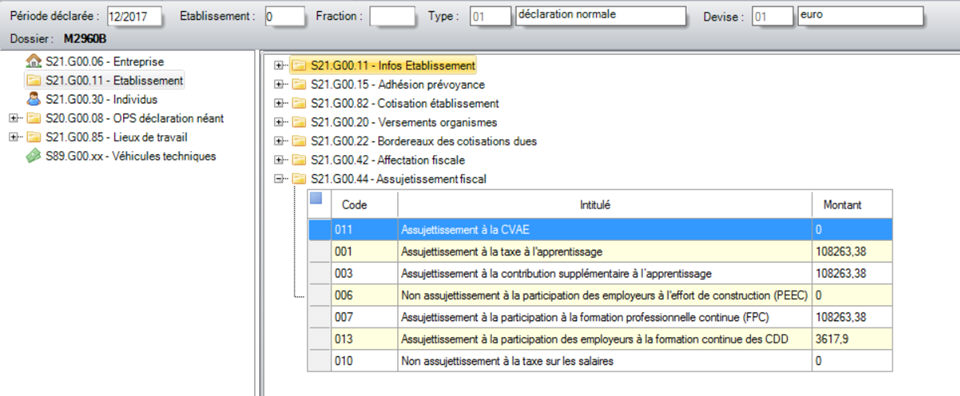This screenshot has width=960, height=396.
Task: Click the Véhicules techniques green icon
Action: click(34, 156)
